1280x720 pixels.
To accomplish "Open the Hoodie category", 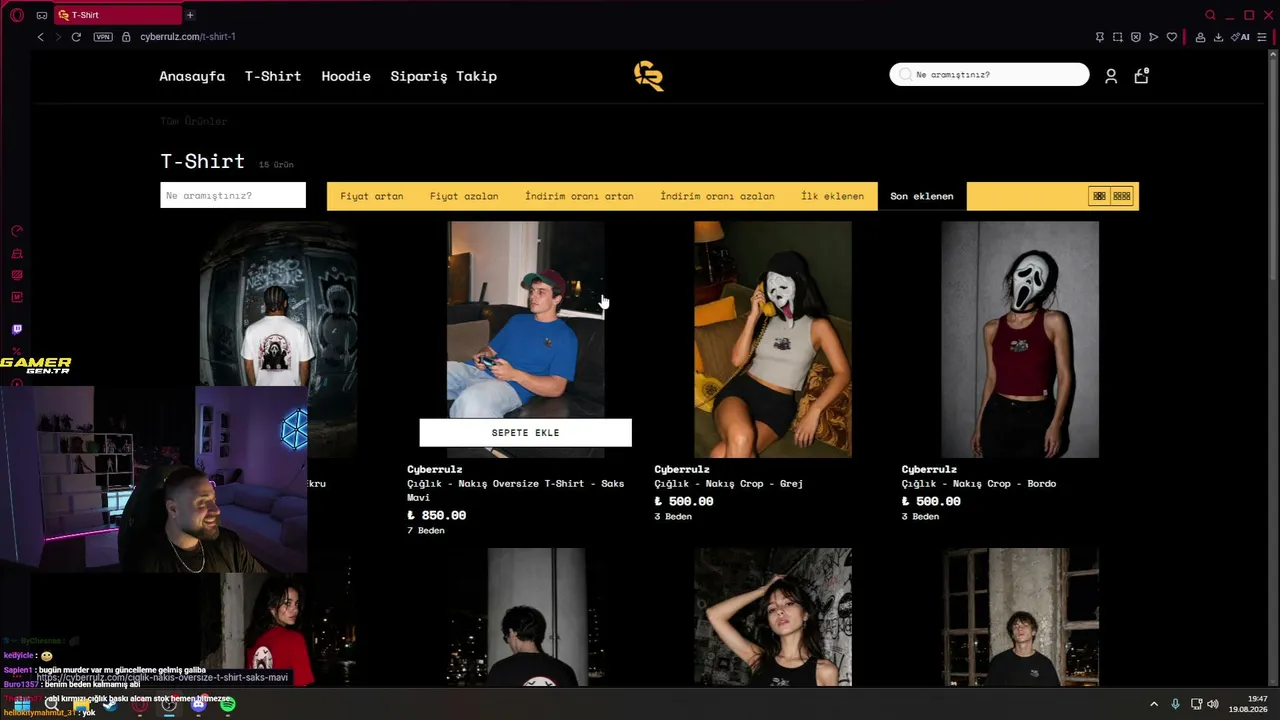I will click(346, 76).
